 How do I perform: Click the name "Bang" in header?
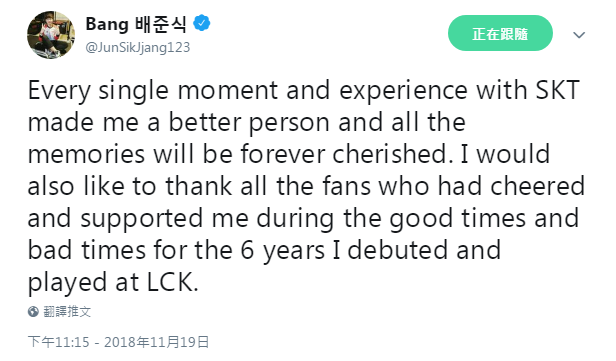point(107,24)
